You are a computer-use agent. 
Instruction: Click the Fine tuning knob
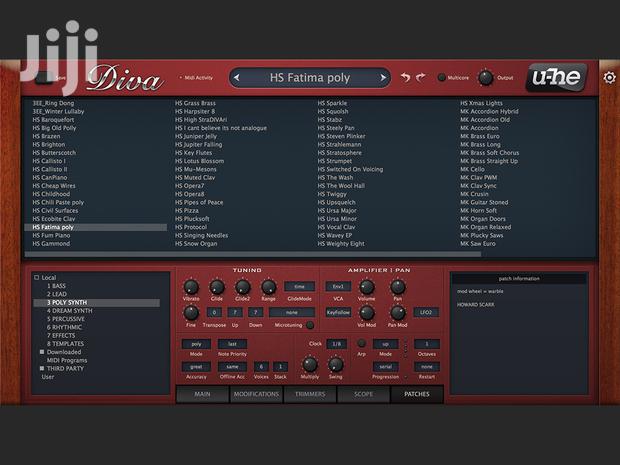[x=191, y=313]
